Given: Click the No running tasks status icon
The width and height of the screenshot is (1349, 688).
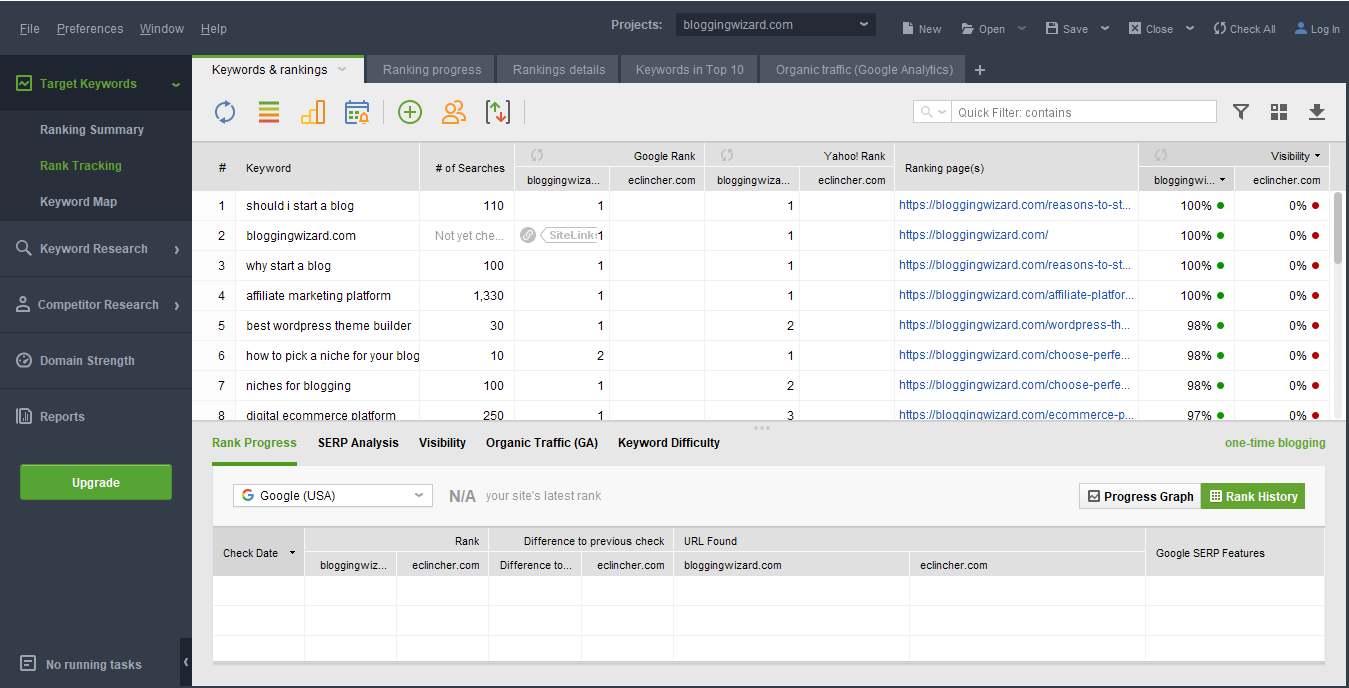Looking at the screenshot, I should point(28,664).
